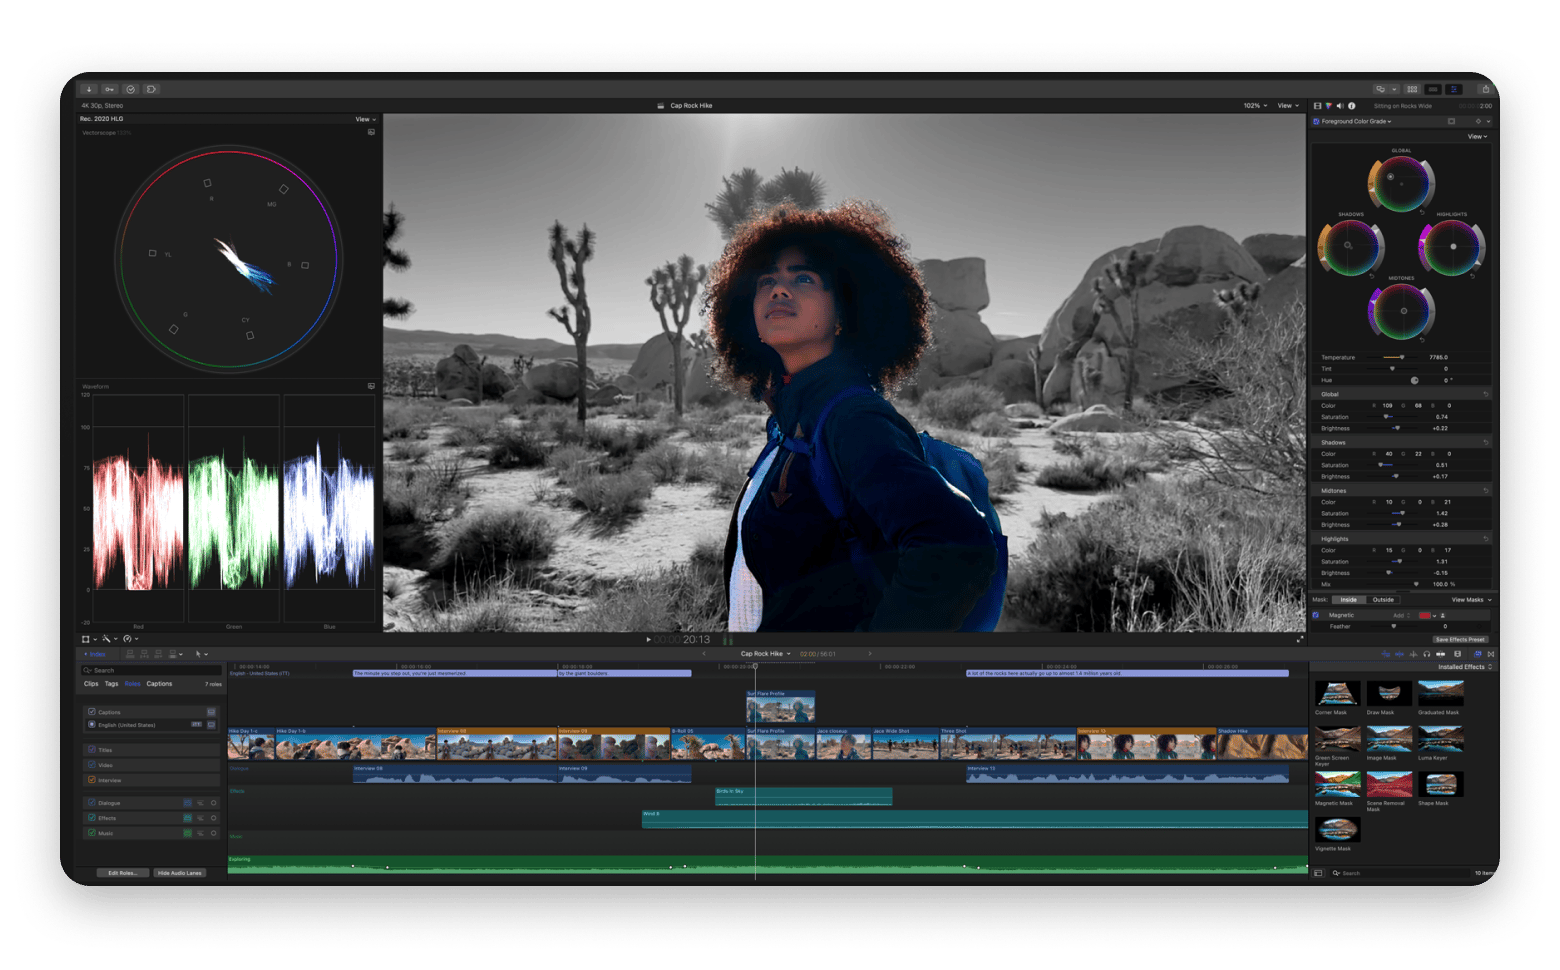The width and height of the screenshot is (1560, 970).
Task: Select the arrow Select tool in timeline toolbar
Action: tap(199, 654)
